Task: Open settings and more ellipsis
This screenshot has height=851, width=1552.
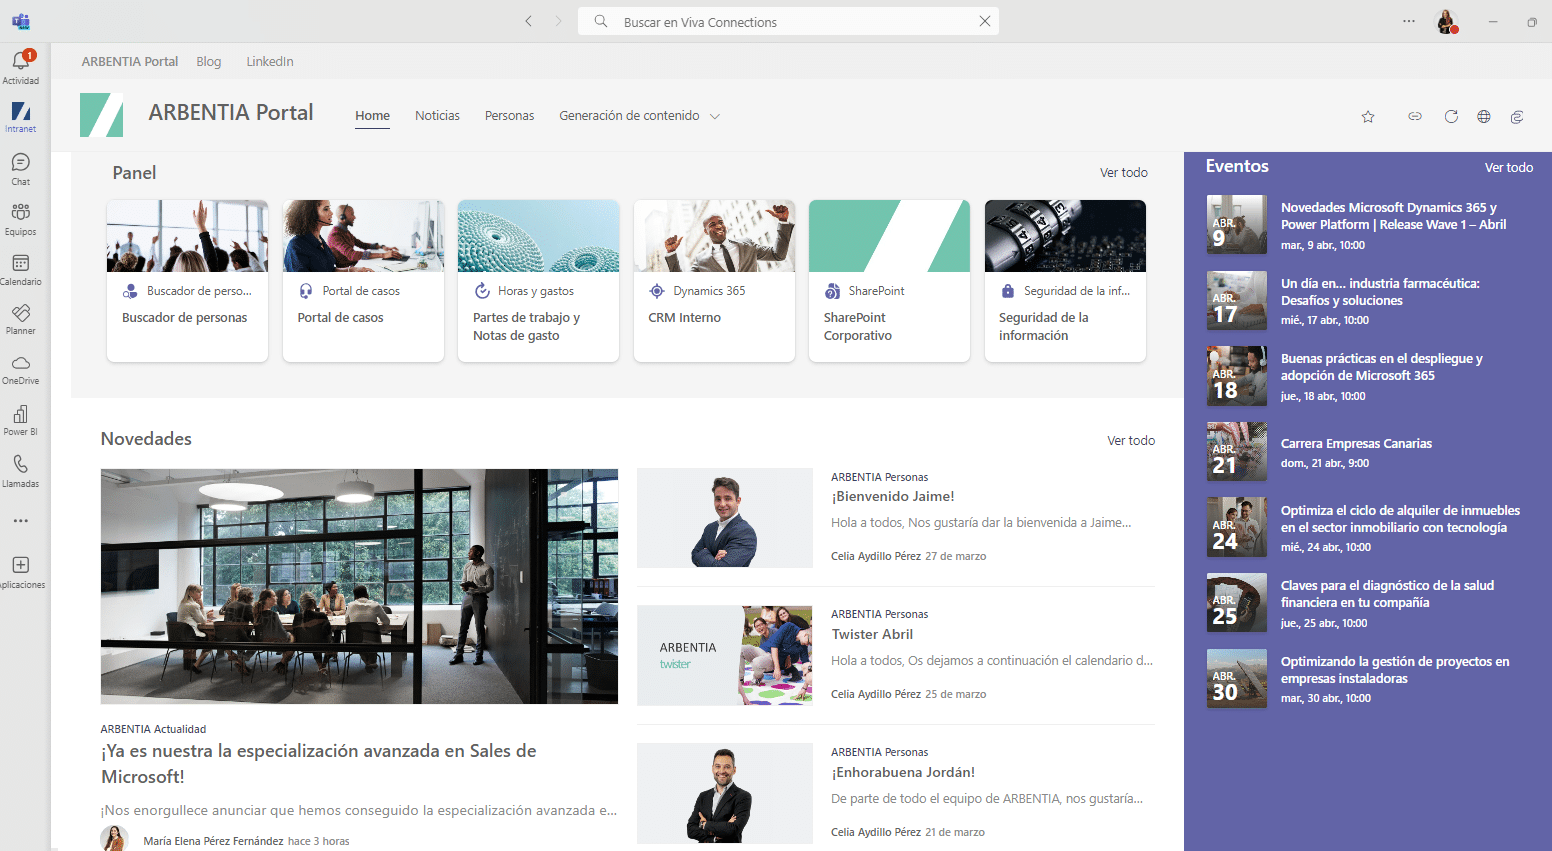Action: tap(1409, 21)
